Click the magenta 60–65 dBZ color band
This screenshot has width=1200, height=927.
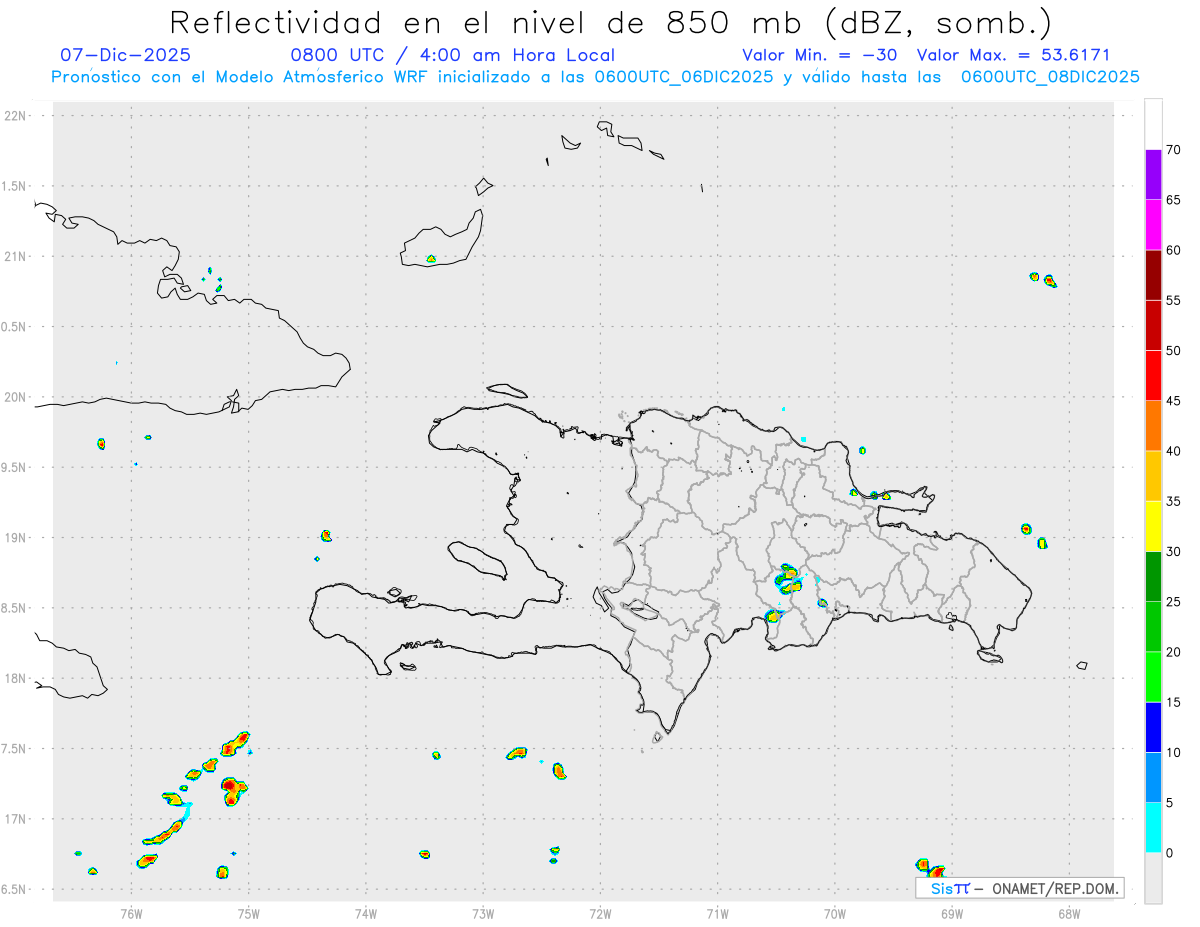pyautogui.click(x=1153, y=225)
